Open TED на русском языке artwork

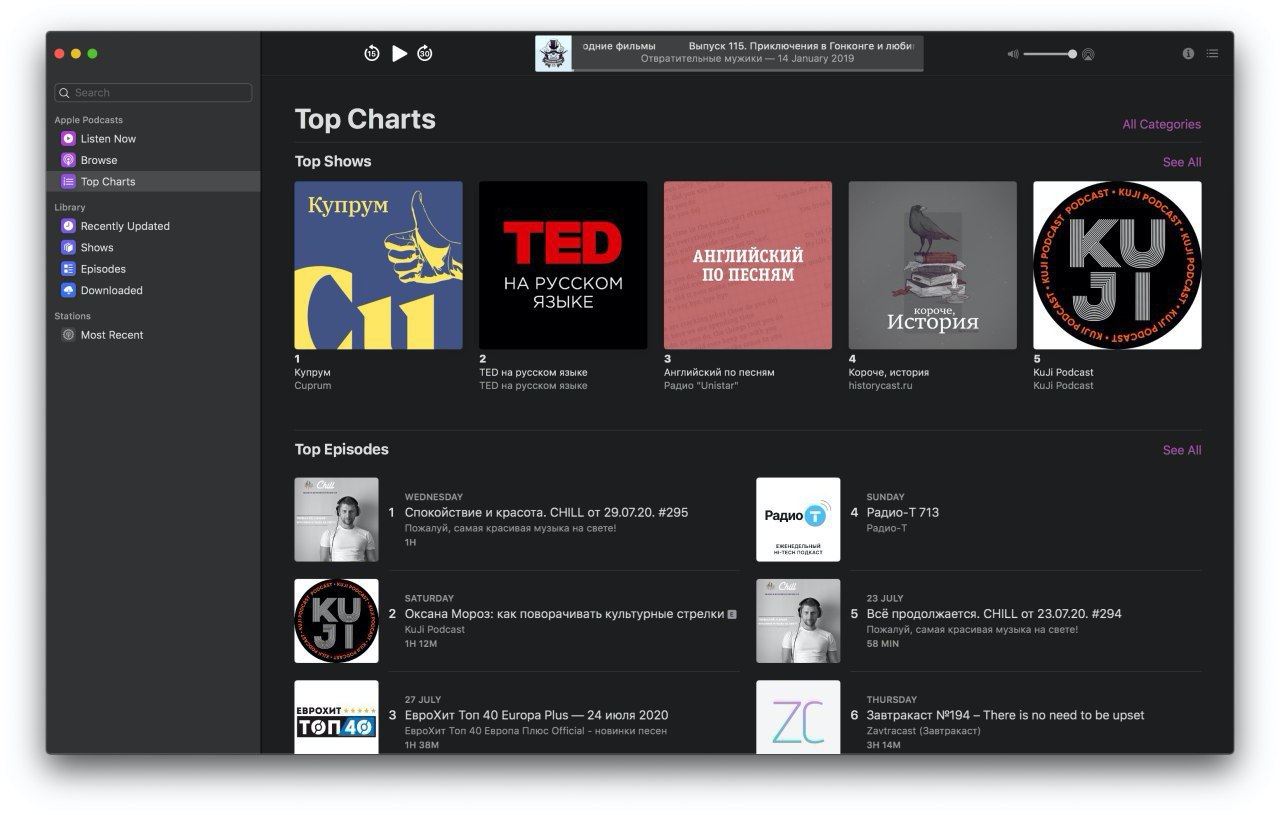563,265
